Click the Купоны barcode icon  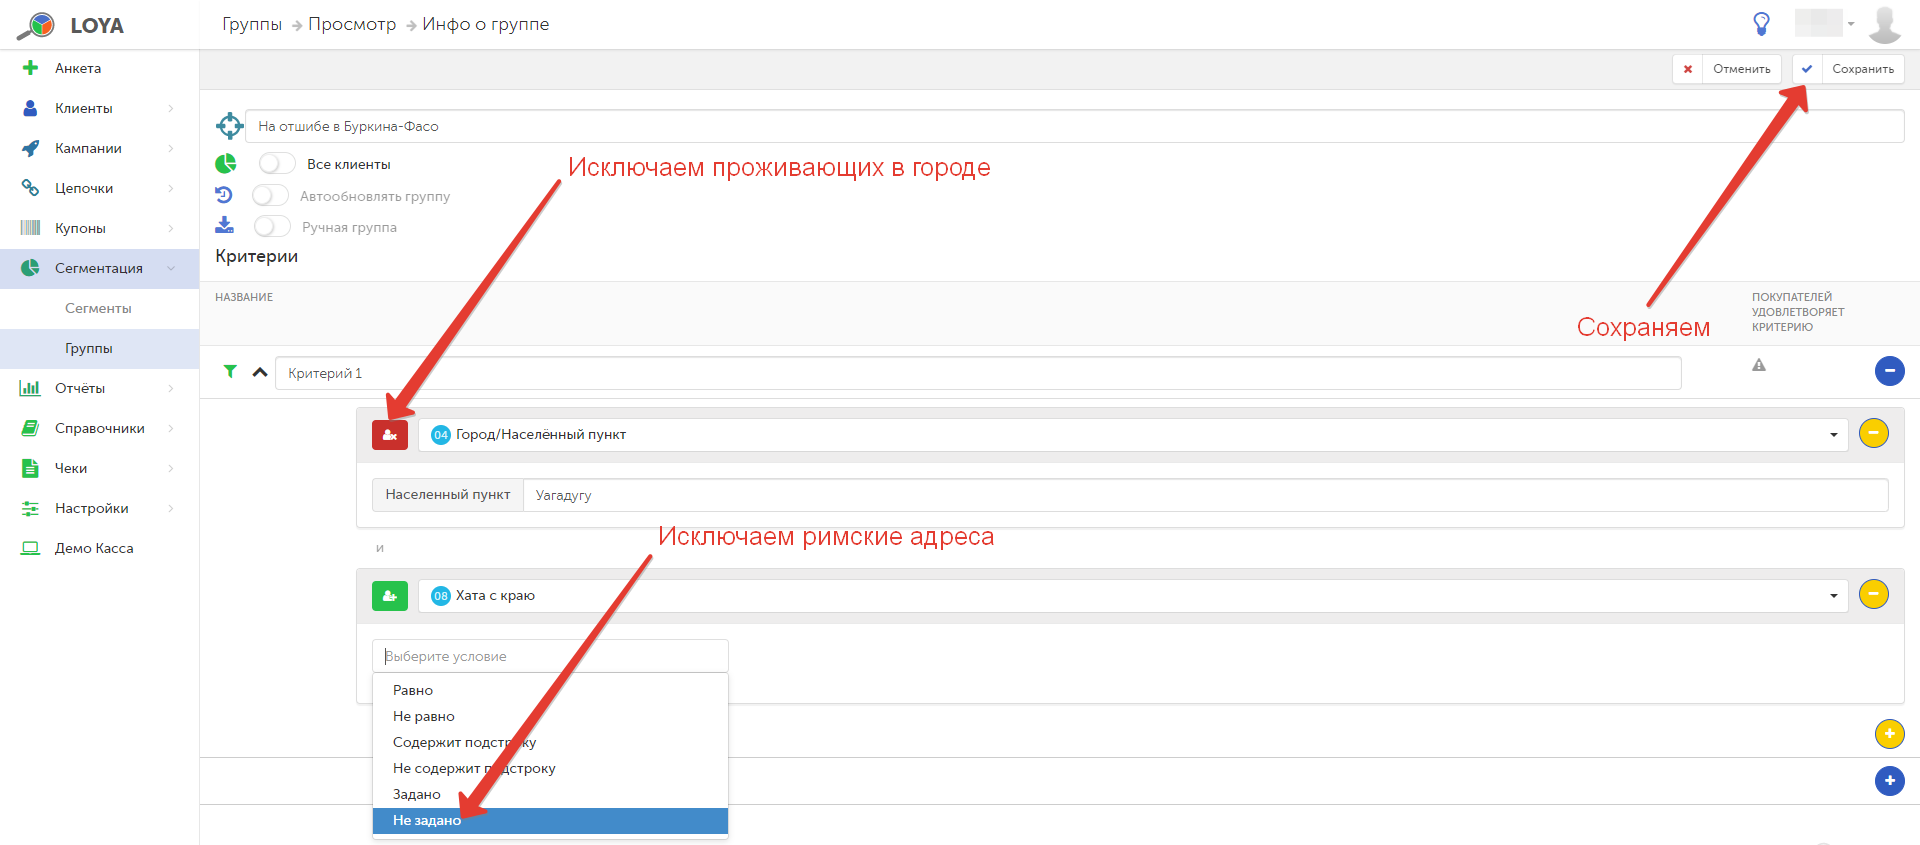tap(30, 228)
